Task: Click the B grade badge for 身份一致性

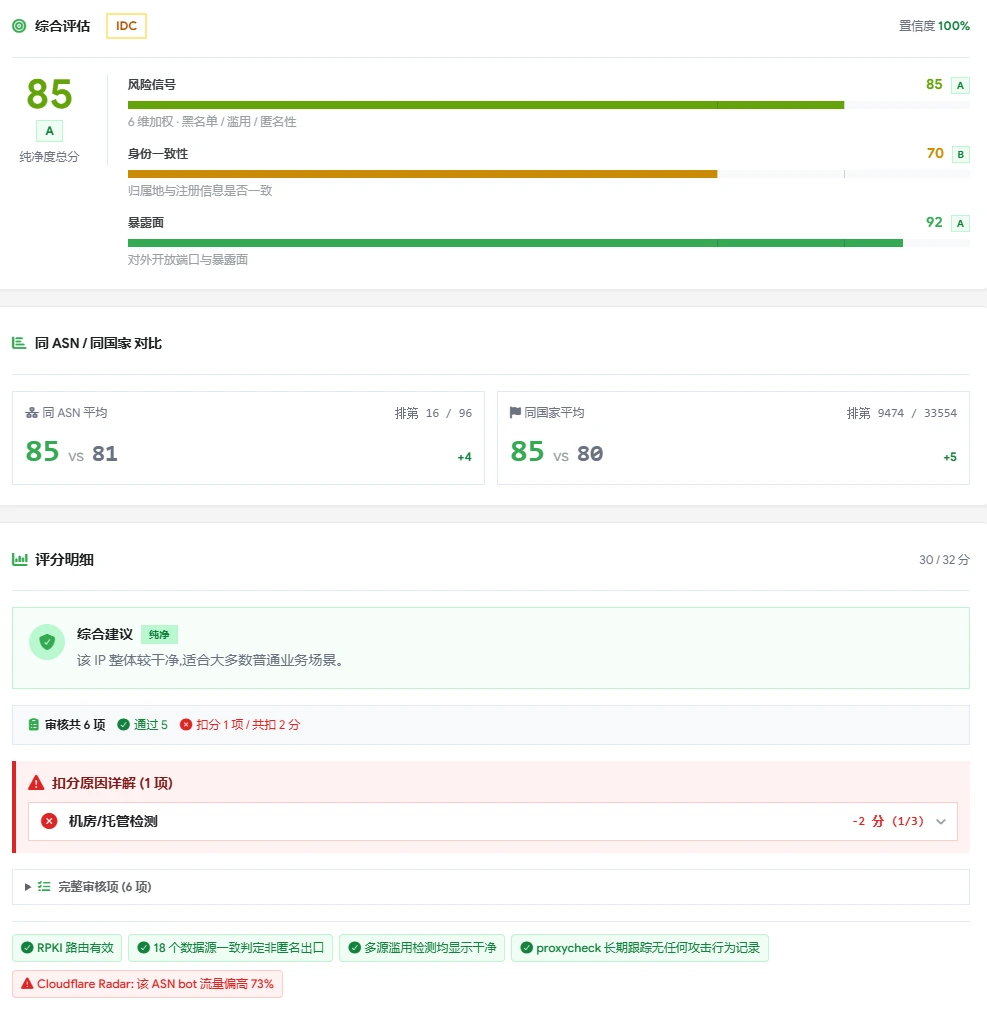Action: coord(960,155)
